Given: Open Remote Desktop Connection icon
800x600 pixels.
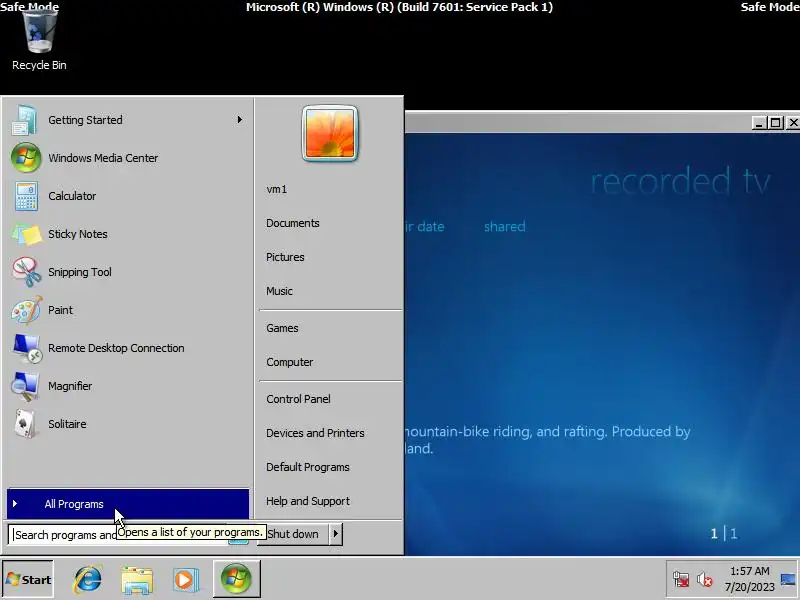Looking at the screenshot, I should pyautogui.click(x=26, y=348).
